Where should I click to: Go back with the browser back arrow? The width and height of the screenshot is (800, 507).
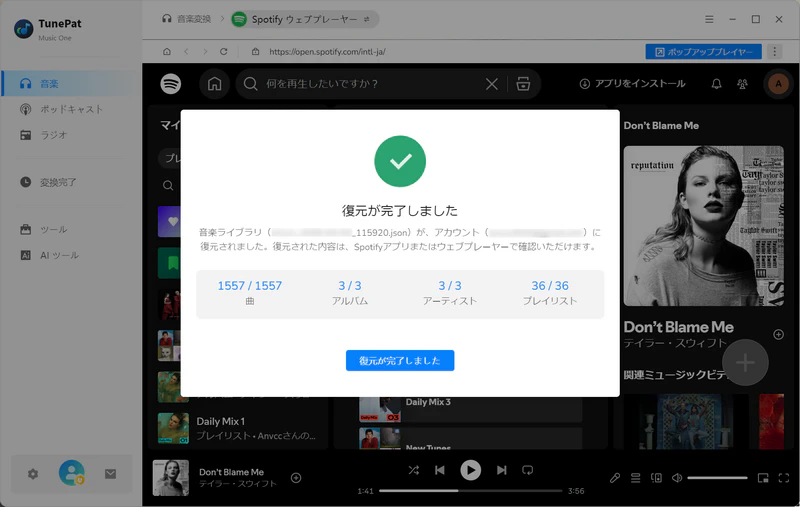tap(186, 52)
